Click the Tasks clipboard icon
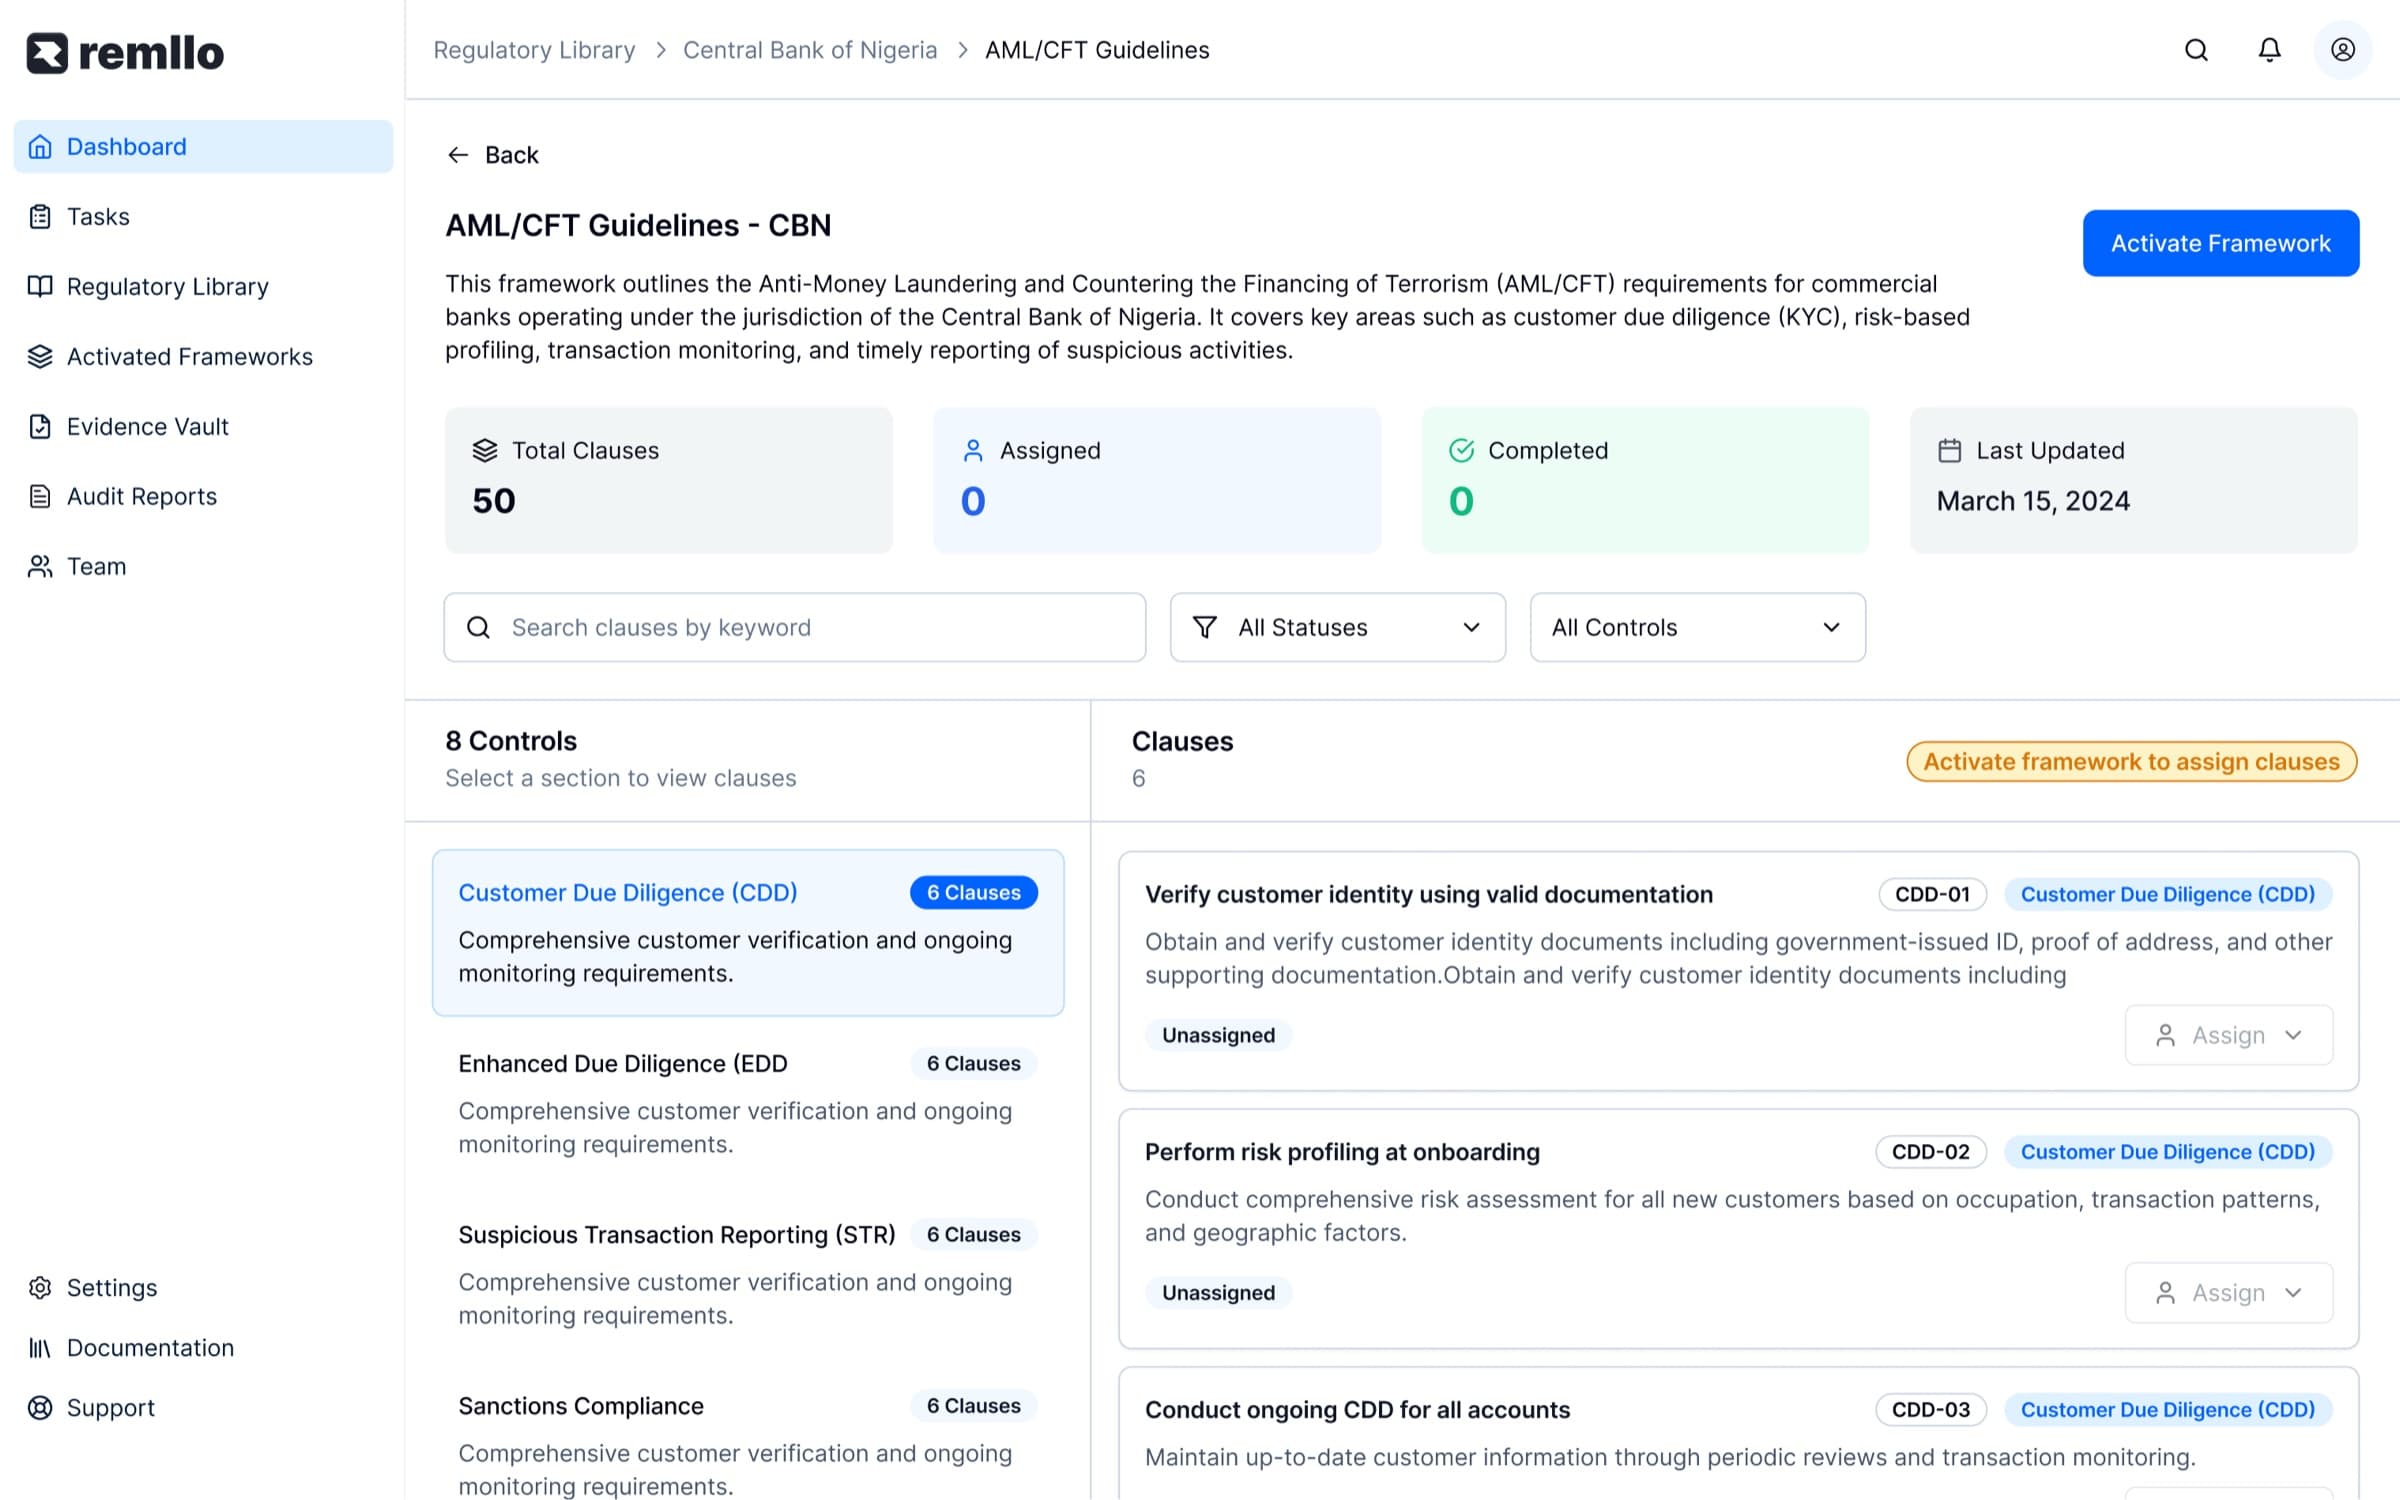2400x1500 pixels. point(40,217)
